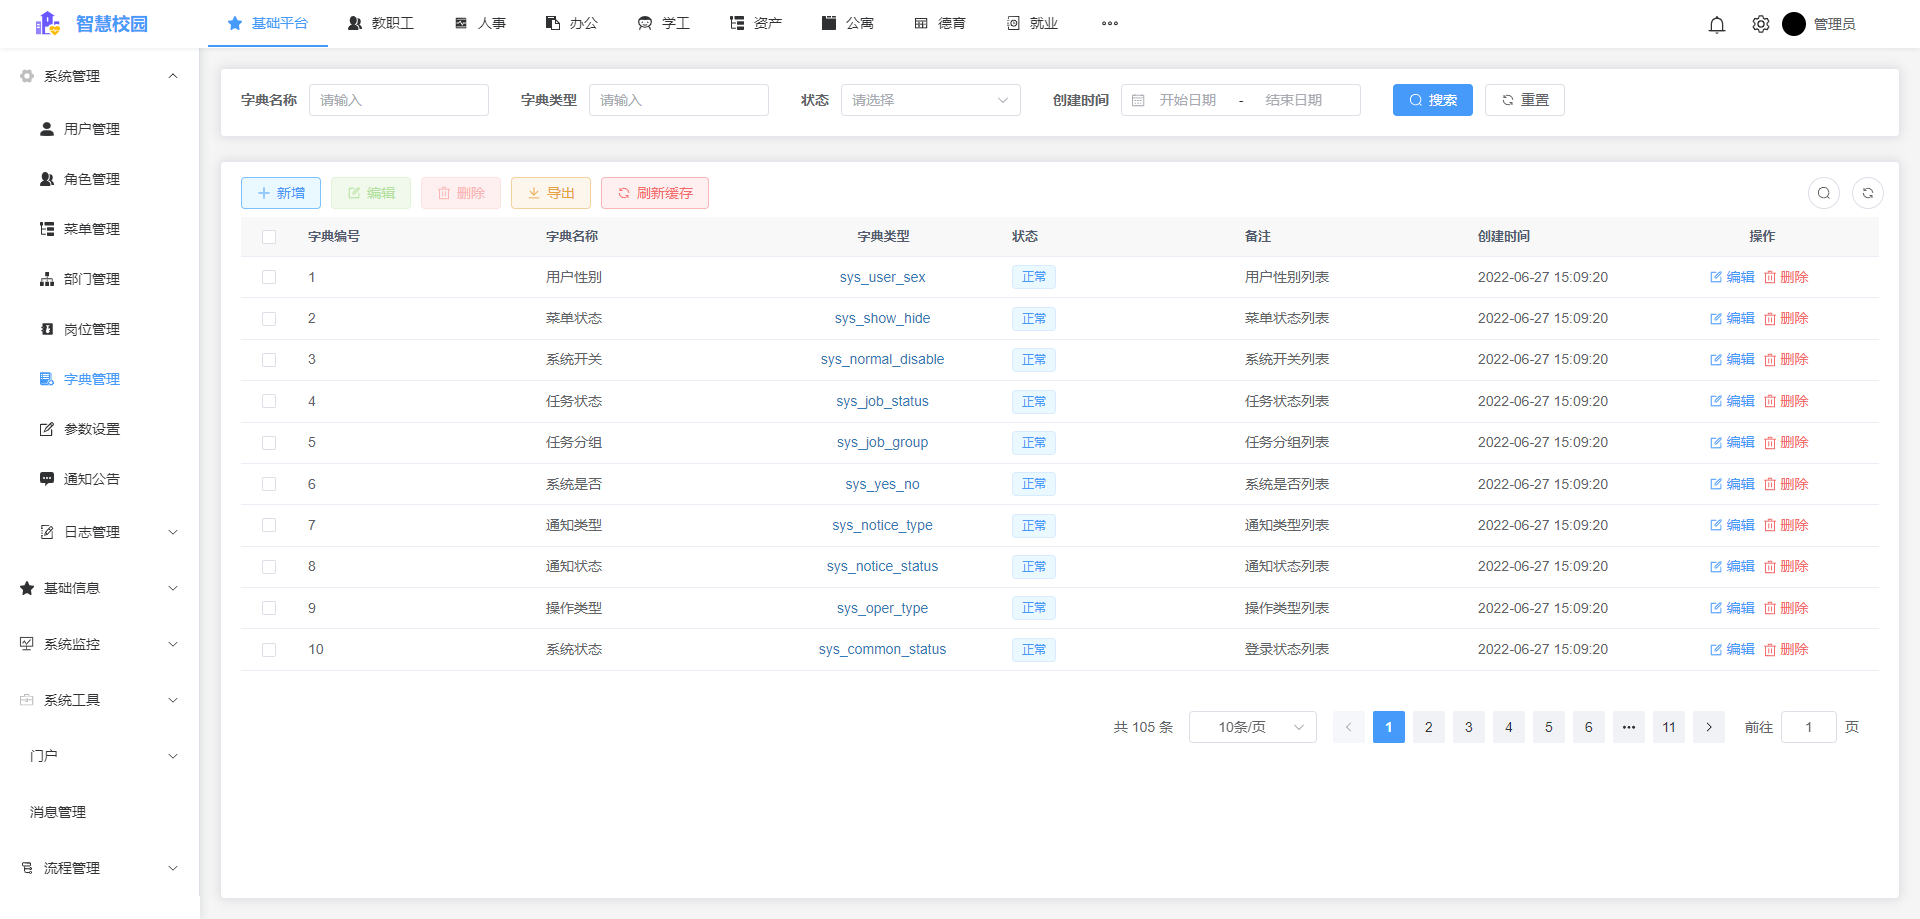Open 部门管理 via its org-chart icon
This screenshot has width=1920, height=919.
[x=46, y=278]
